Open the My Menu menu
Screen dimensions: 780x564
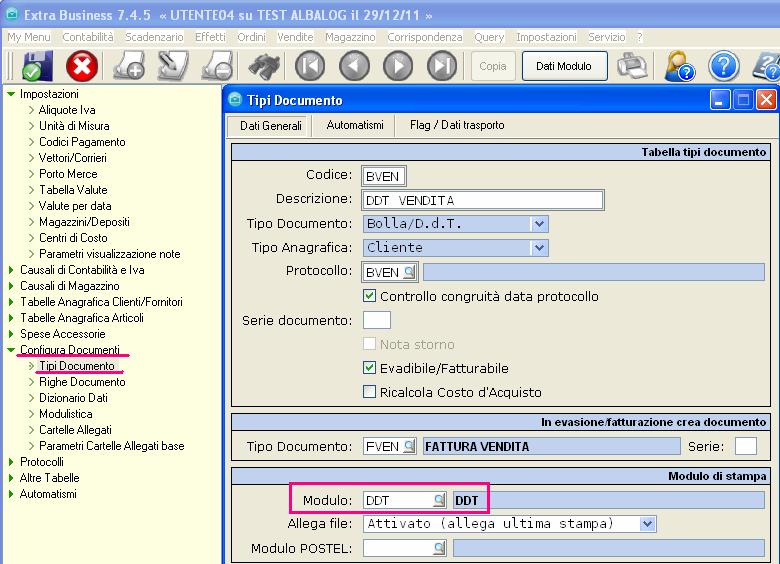tap(29, 37)
